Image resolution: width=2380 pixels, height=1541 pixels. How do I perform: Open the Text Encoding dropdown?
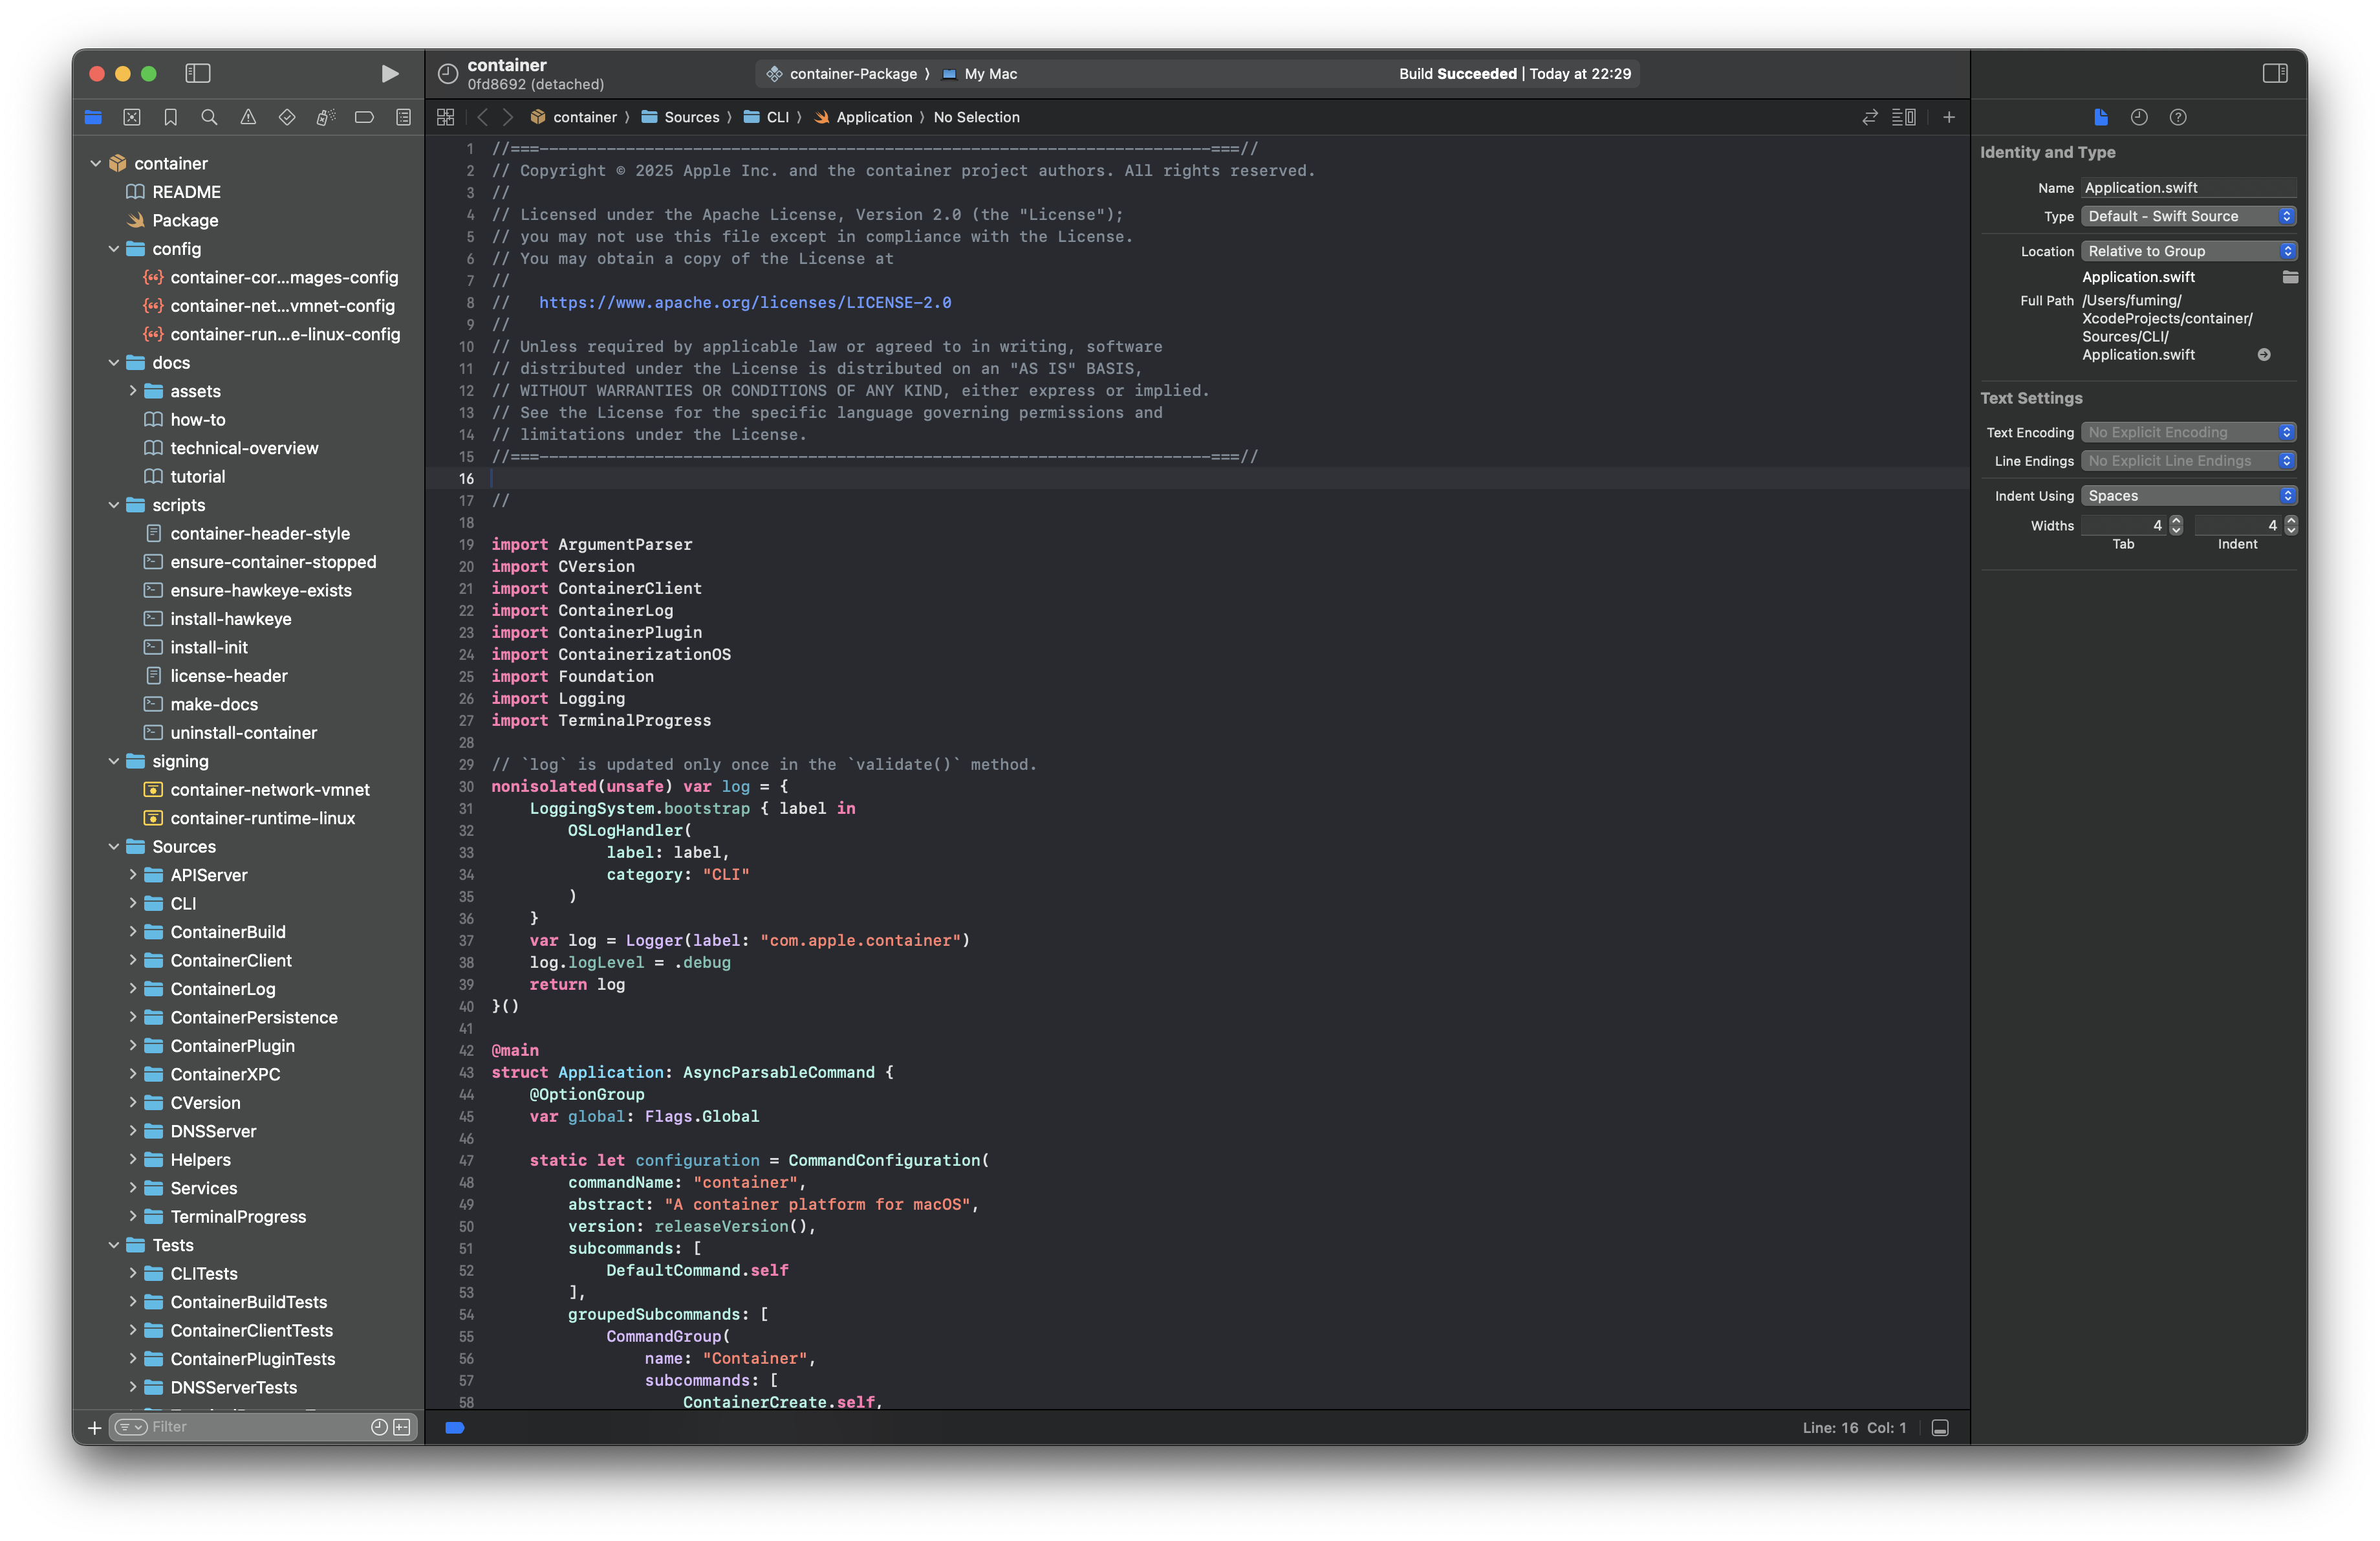coord(2189,432)
